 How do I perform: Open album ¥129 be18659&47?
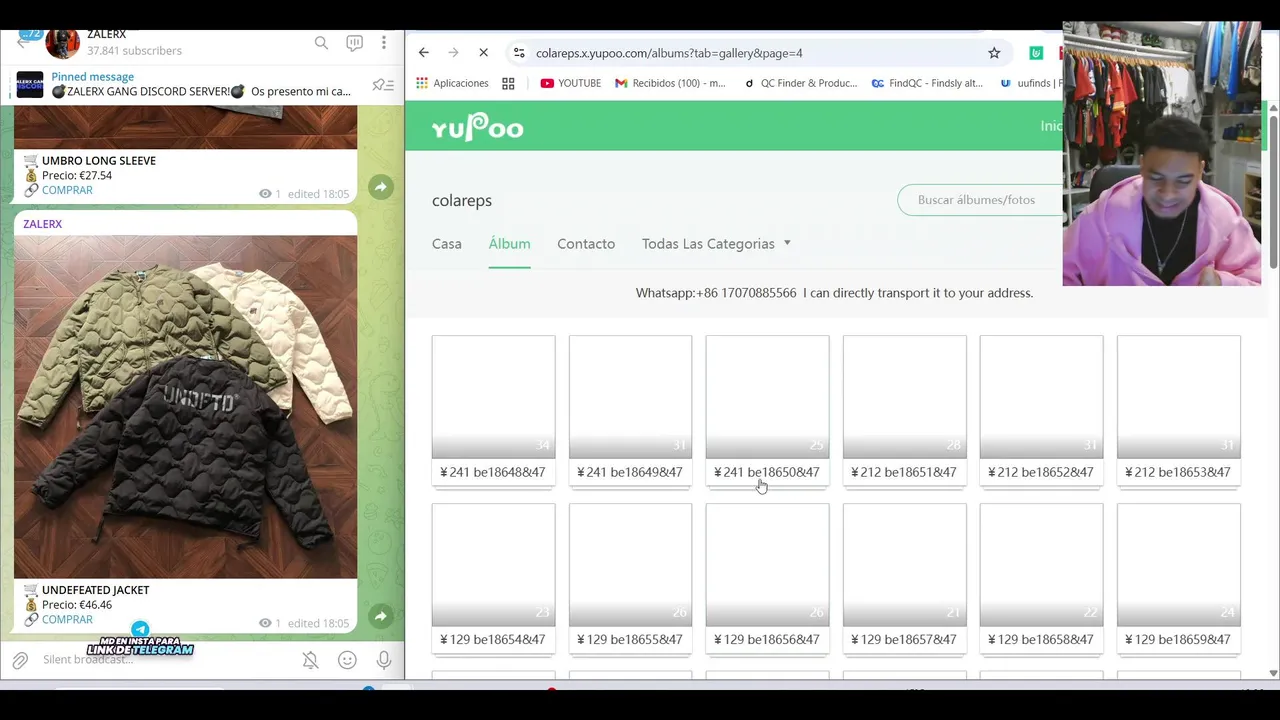[x=1178, y=578]
